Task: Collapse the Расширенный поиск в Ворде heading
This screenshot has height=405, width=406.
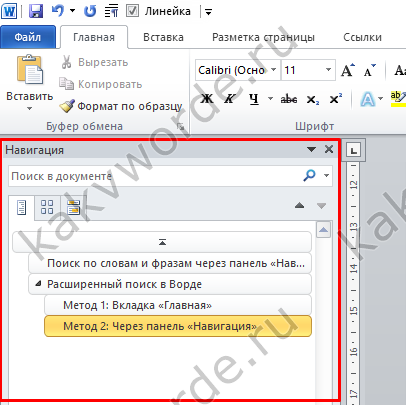Action: (x=39, y=284)
